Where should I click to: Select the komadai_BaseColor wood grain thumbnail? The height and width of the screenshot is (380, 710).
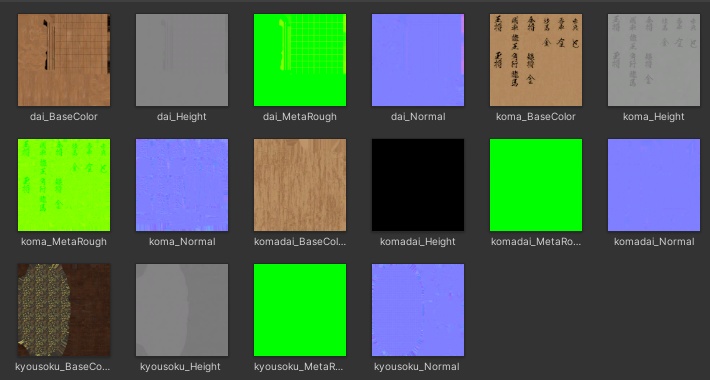coord(300,185)
